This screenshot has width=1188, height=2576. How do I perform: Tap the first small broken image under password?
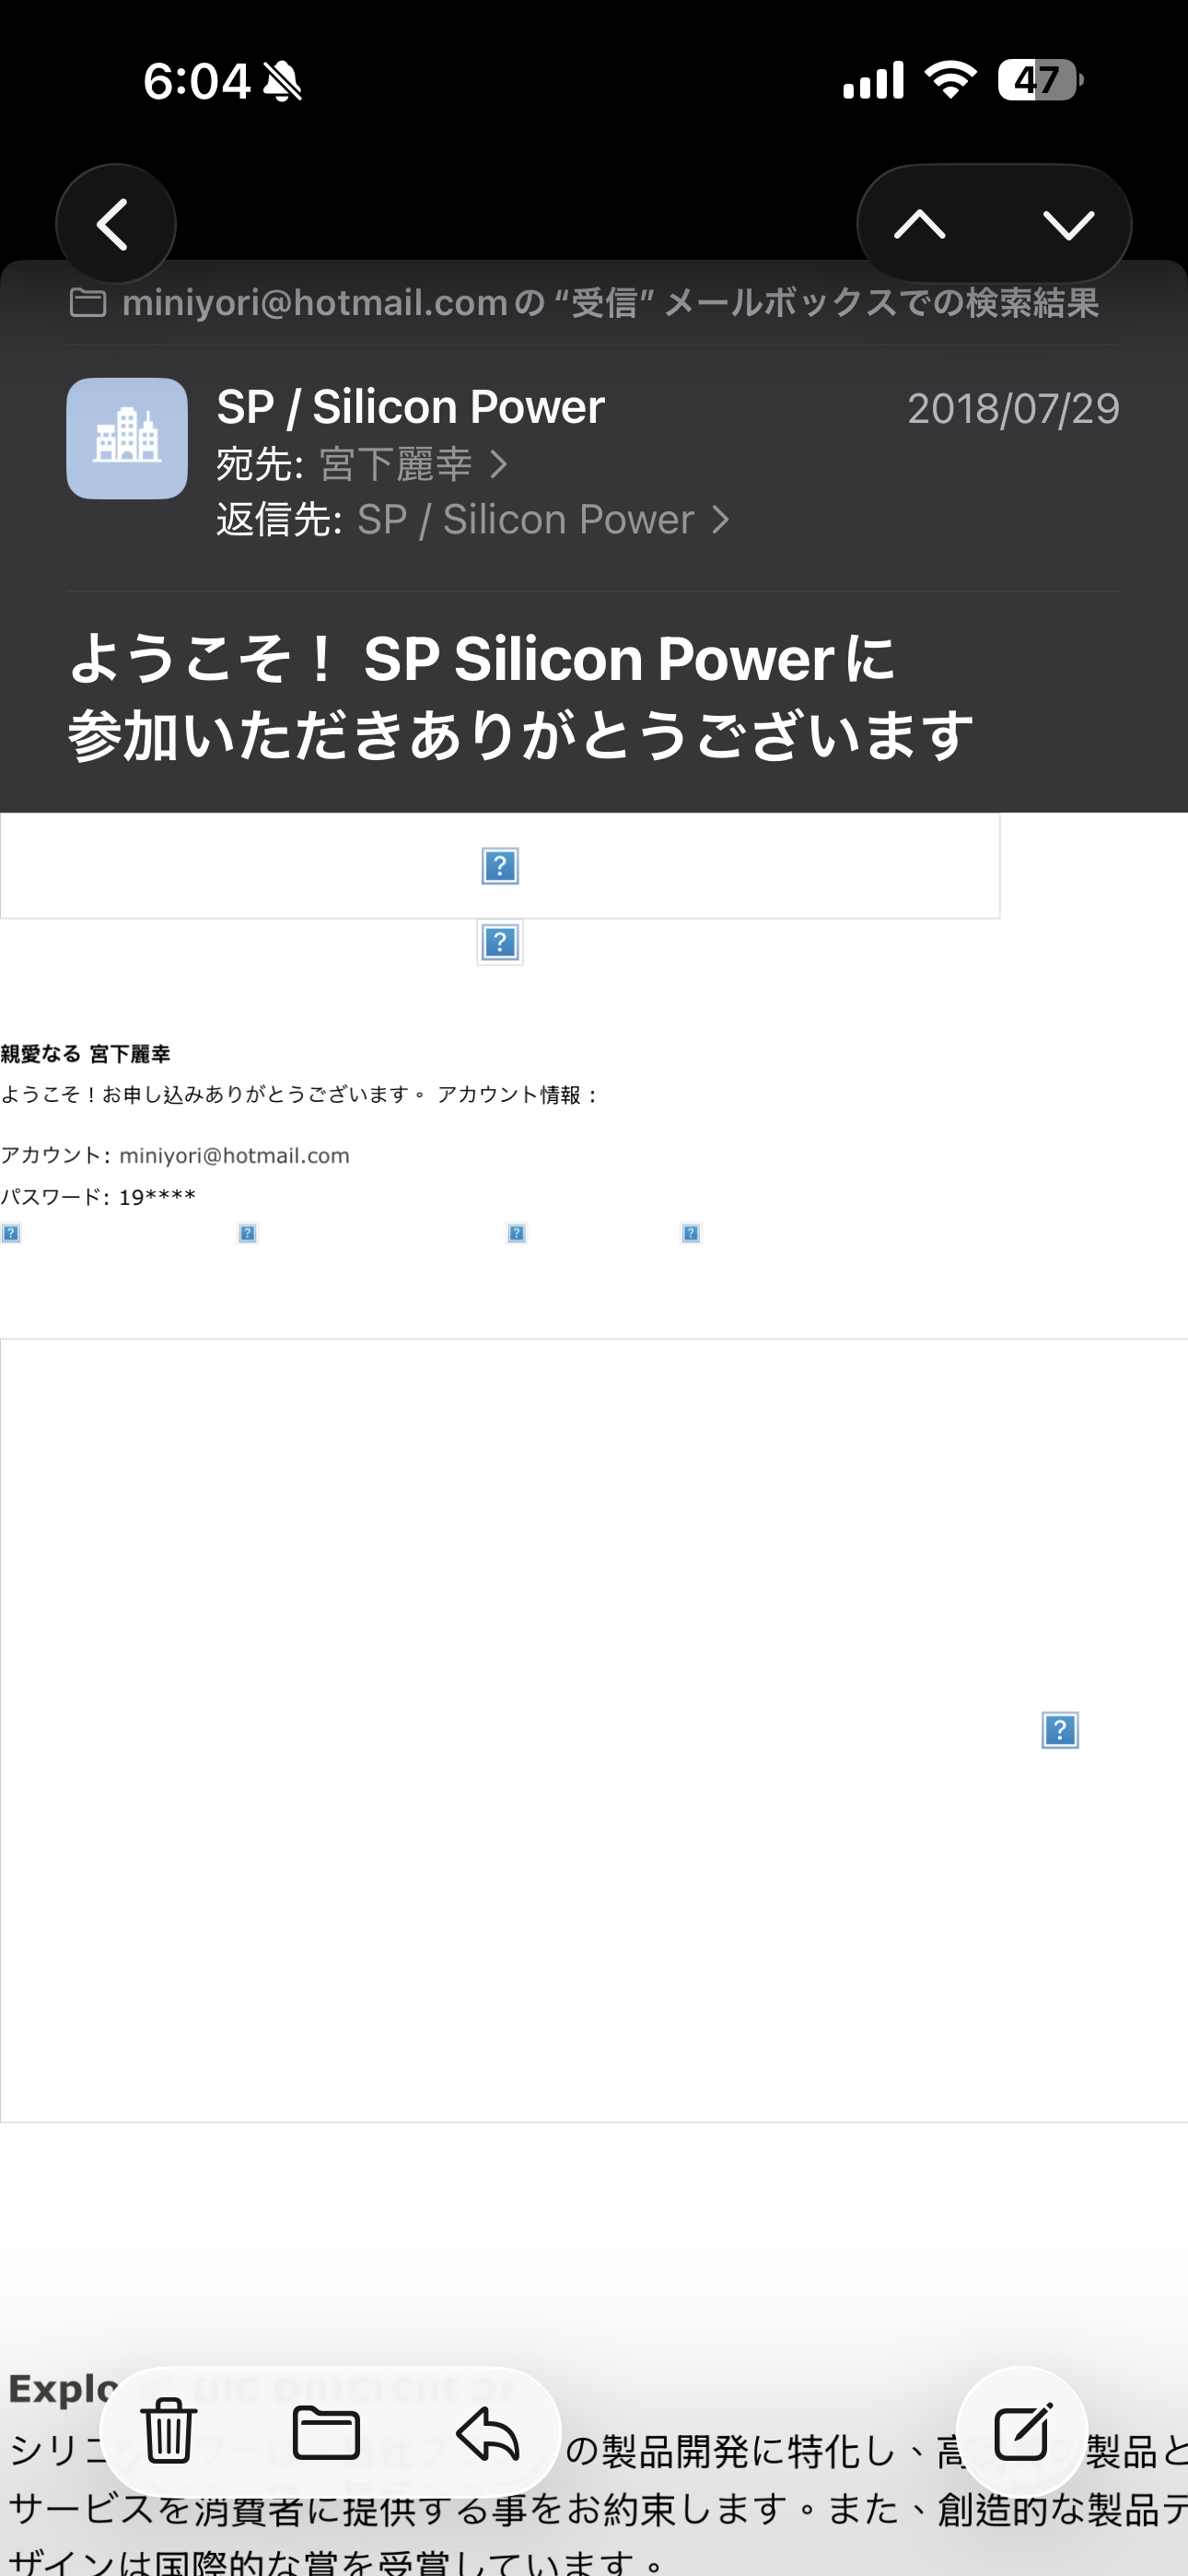[11, 1233]
